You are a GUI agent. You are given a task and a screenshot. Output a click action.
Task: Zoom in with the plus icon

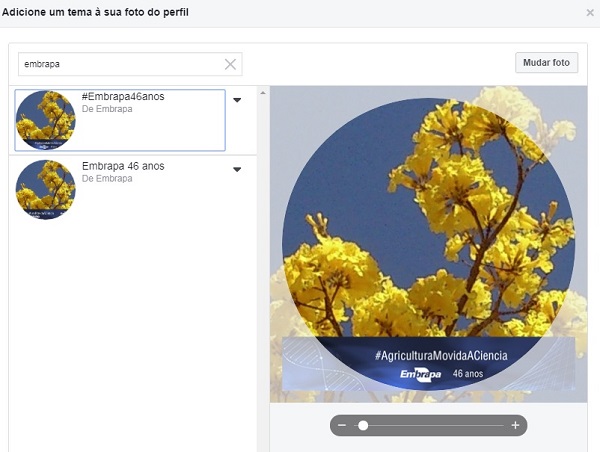coord(515,425)
